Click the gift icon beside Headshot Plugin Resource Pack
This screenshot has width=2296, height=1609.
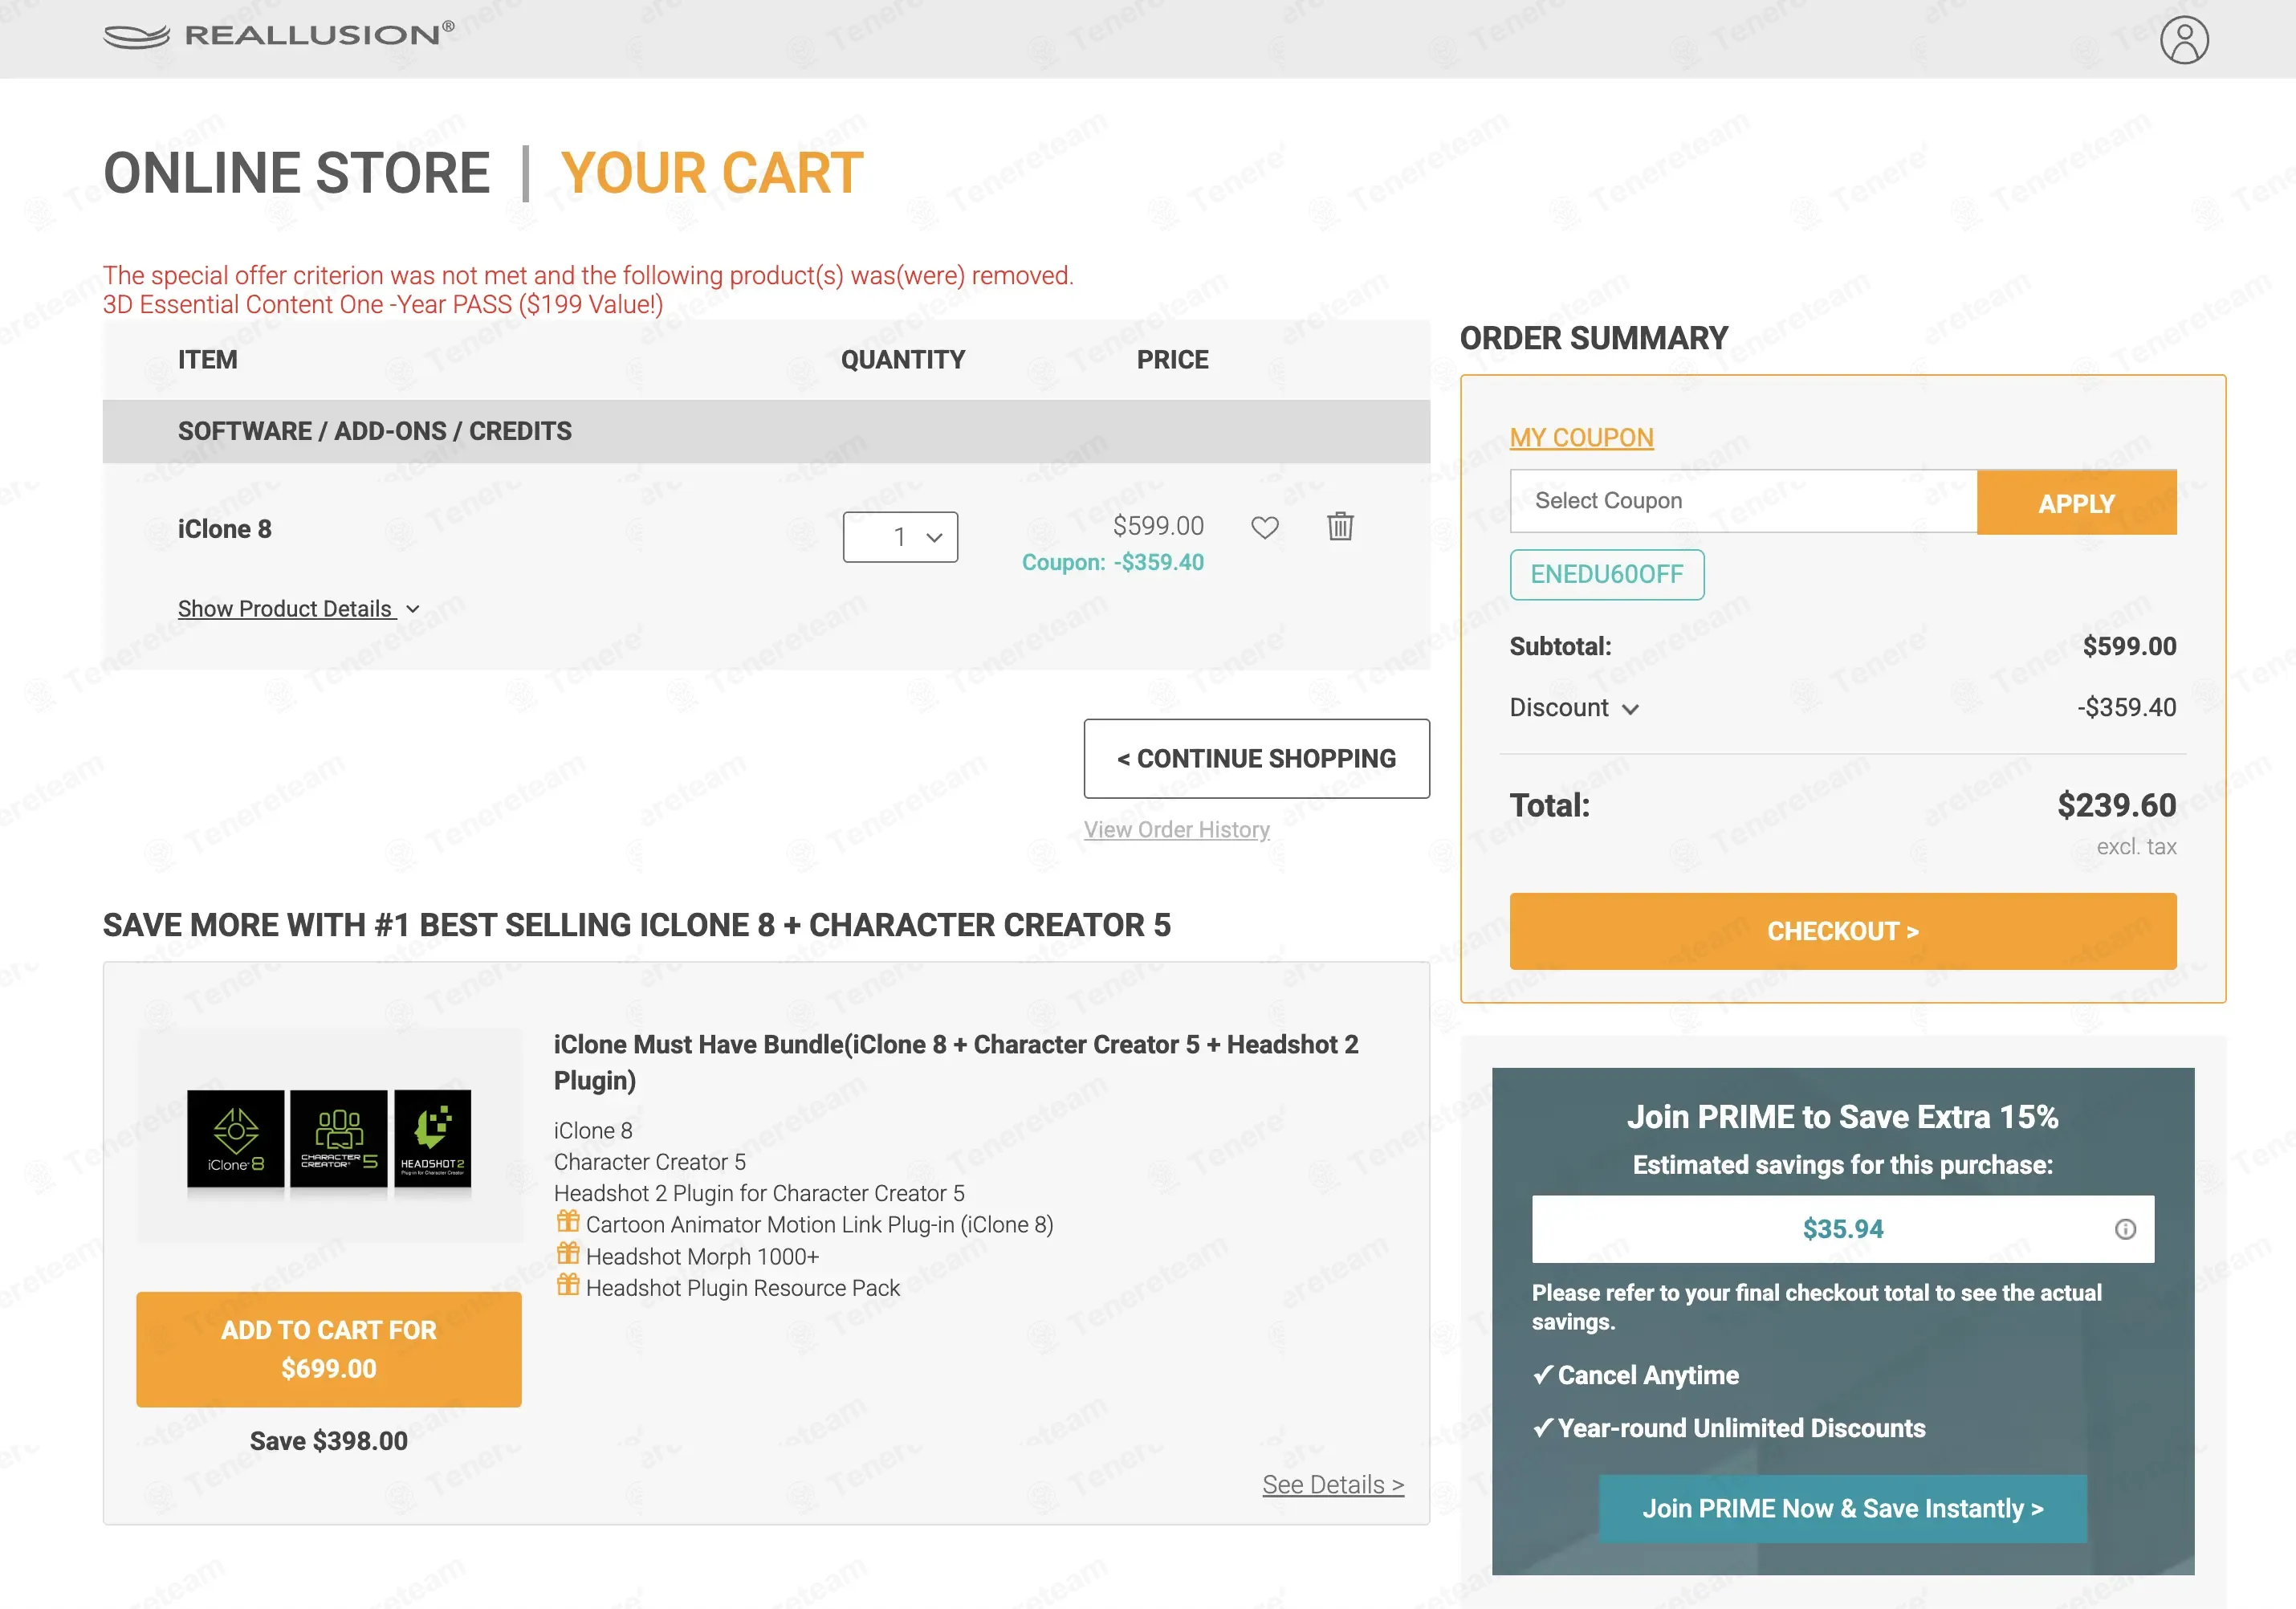[x=568, y=1284]
